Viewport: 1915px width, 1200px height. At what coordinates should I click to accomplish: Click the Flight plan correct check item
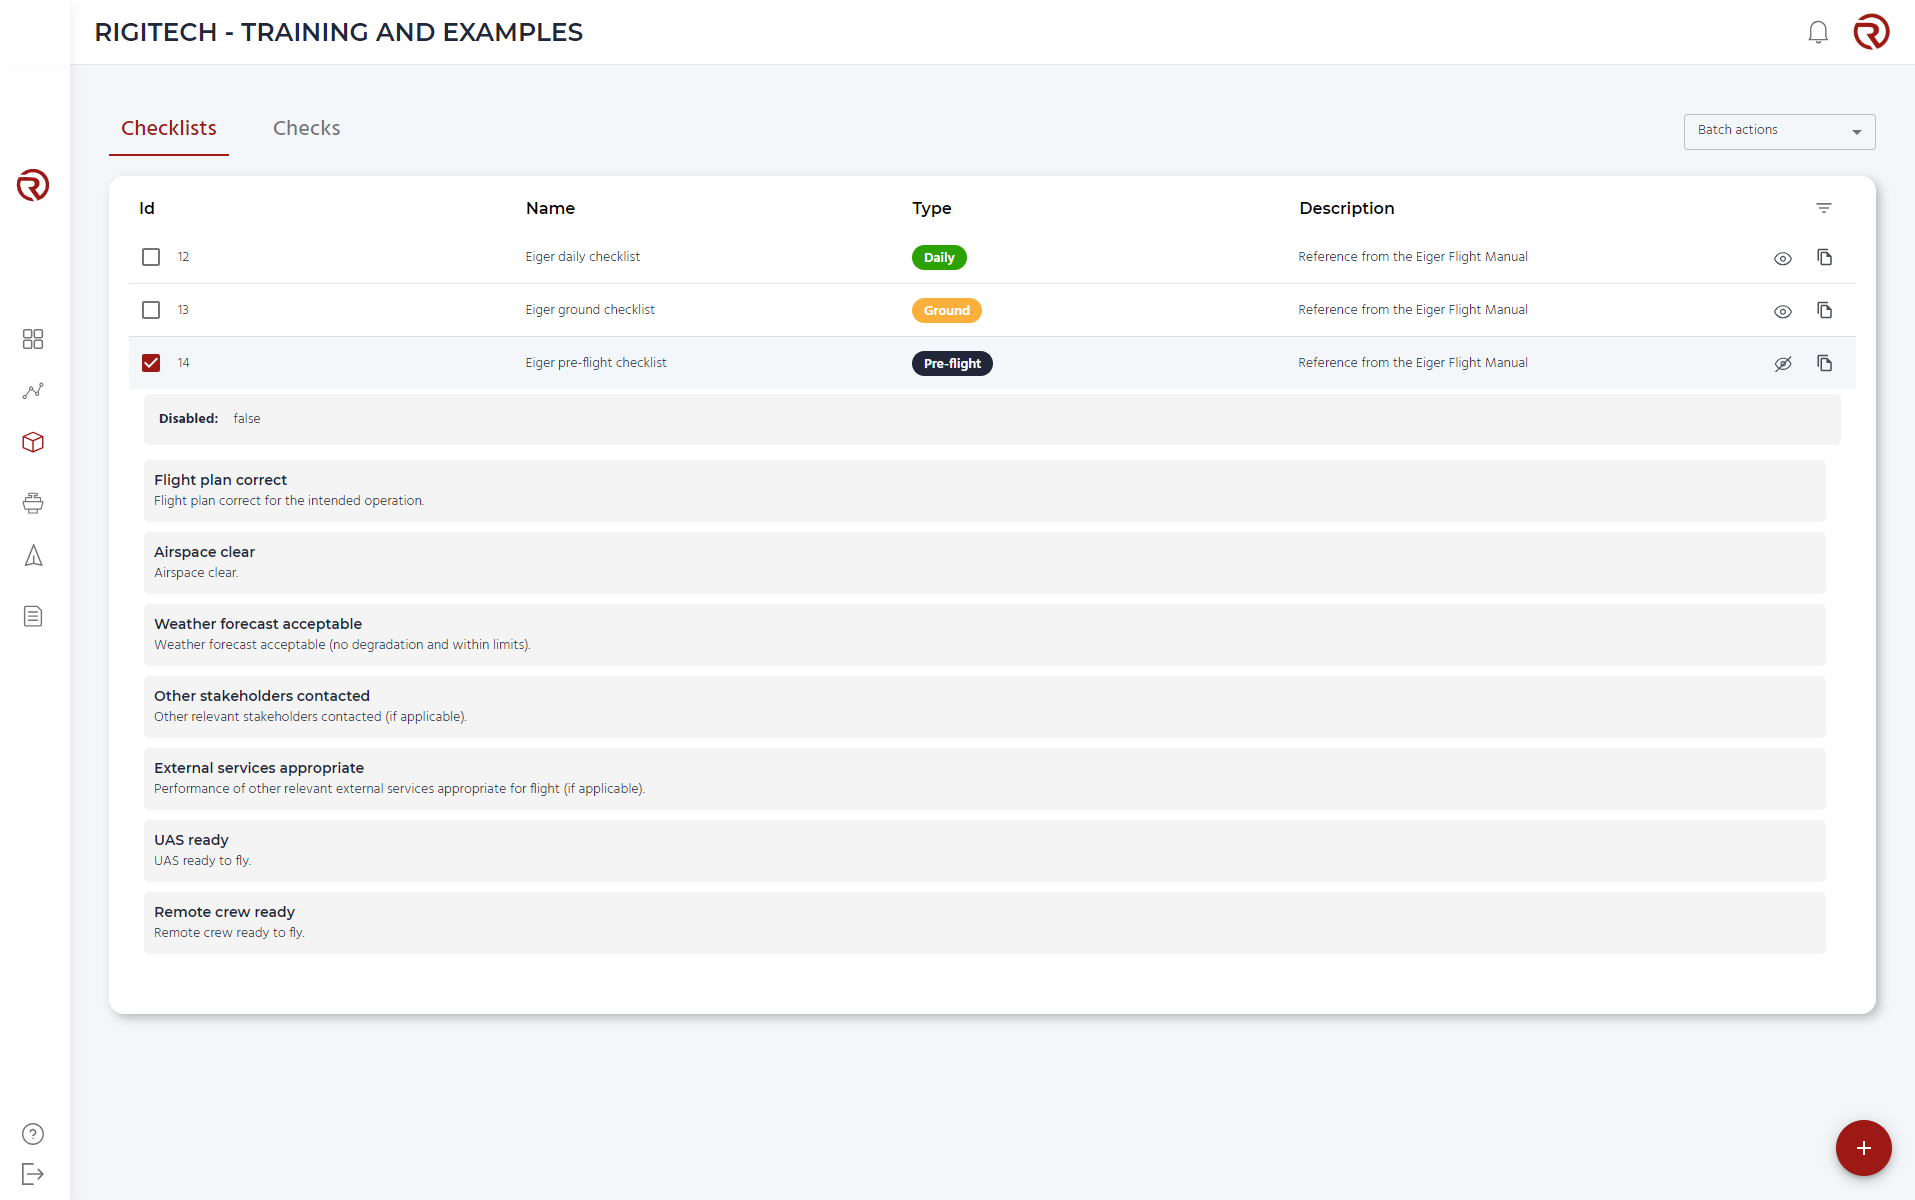coord(985,490)
